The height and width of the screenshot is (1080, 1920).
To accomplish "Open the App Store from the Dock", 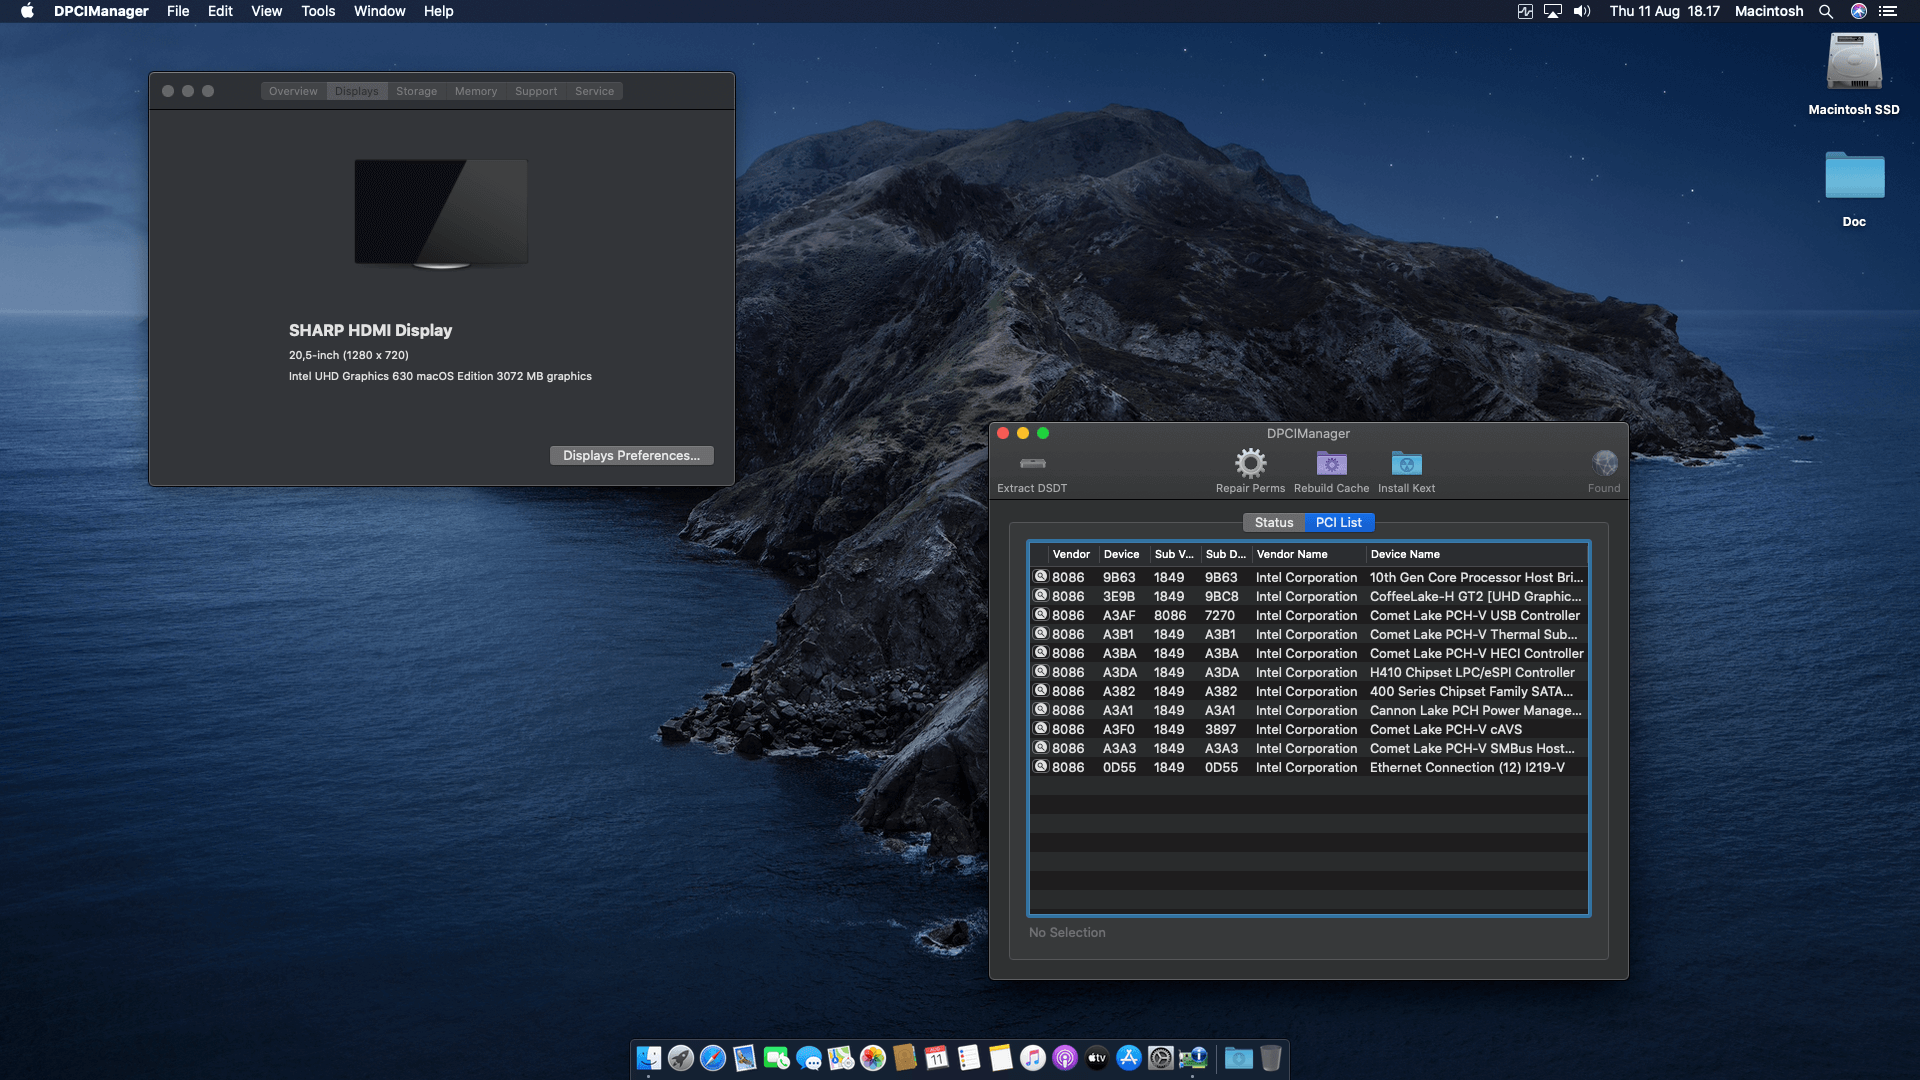I will pos(1128,1058).
